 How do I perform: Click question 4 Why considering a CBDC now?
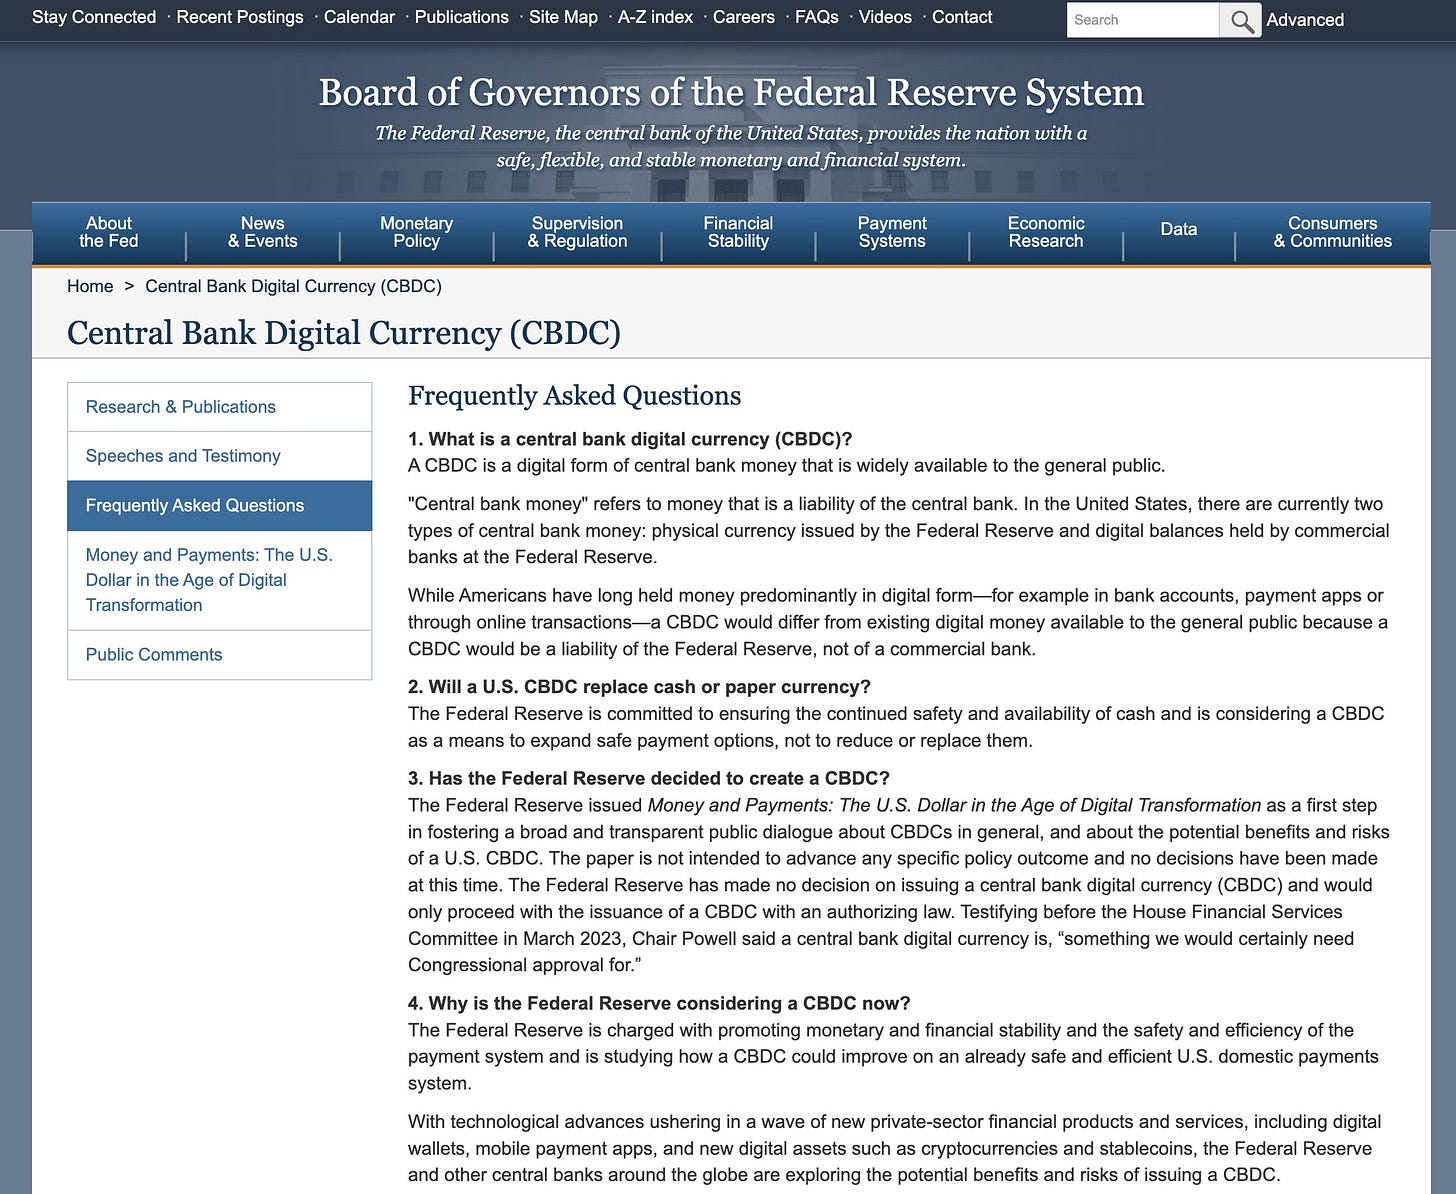(659, 1003)
